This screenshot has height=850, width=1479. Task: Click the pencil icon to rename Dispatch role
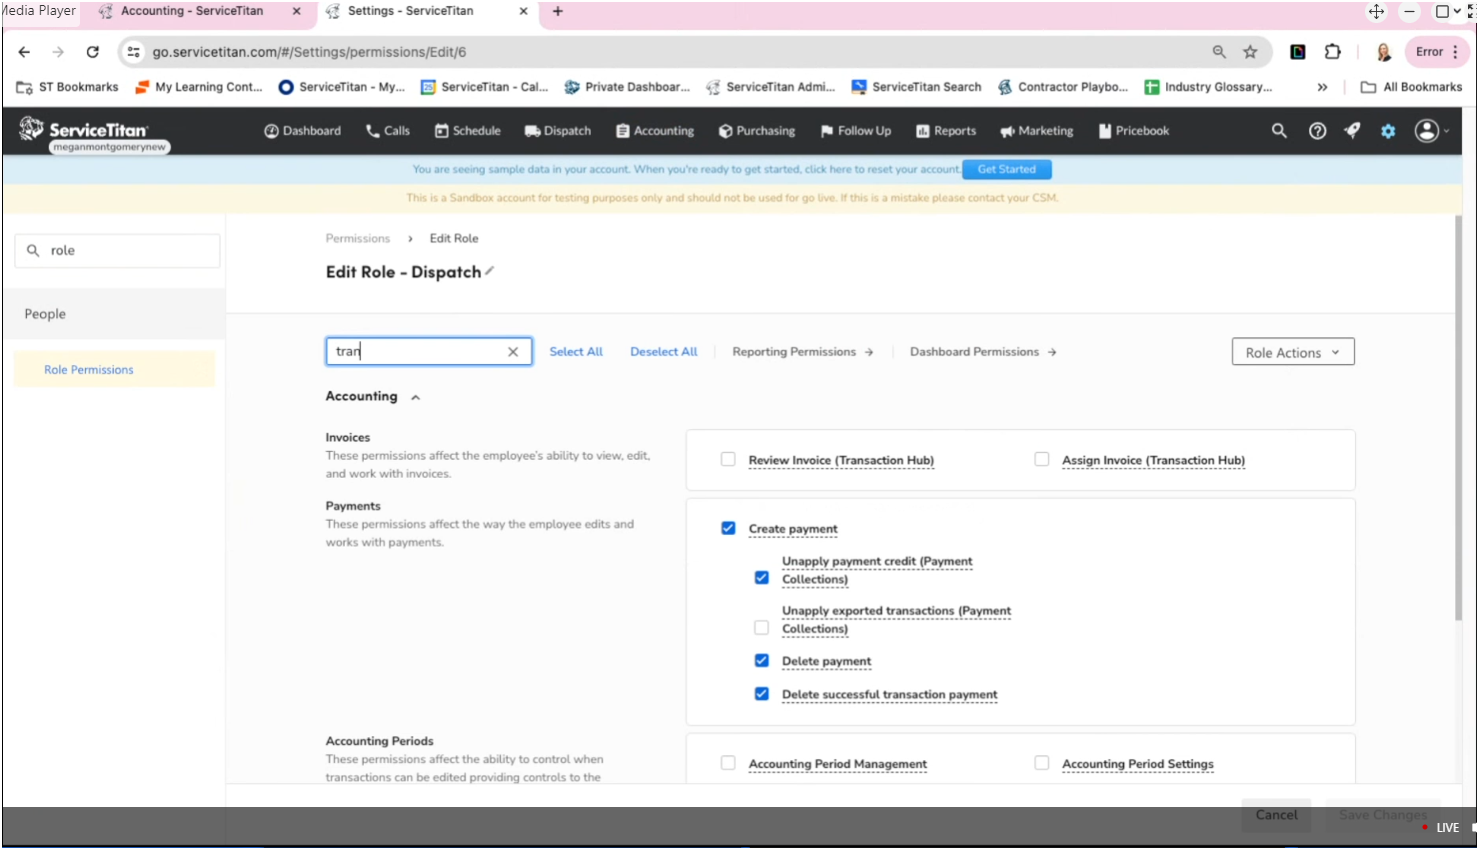click(490, 271)
